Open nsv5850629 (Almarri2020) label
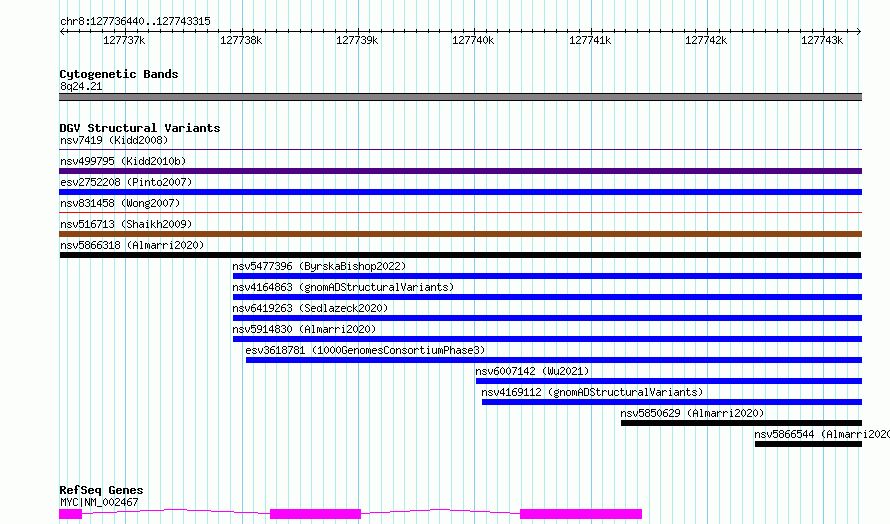The height and width of the screenshot is (524, 890). click(x=692, y=413)
